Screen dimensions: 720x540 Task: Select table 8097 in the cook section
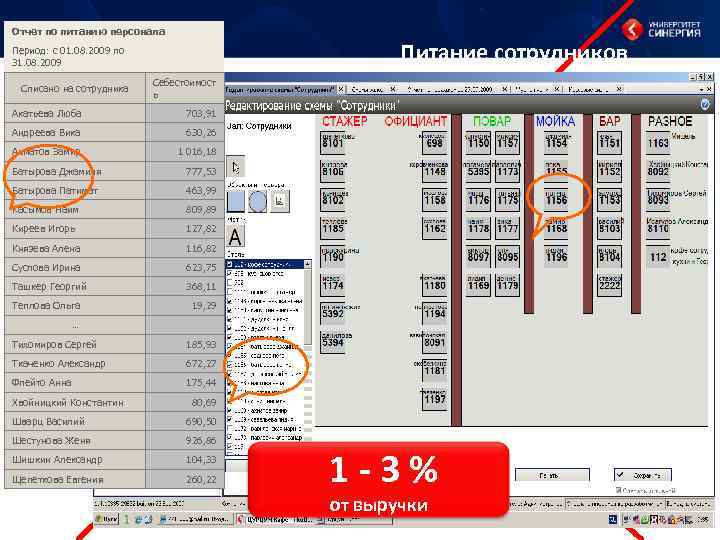[x=478, y=257]
